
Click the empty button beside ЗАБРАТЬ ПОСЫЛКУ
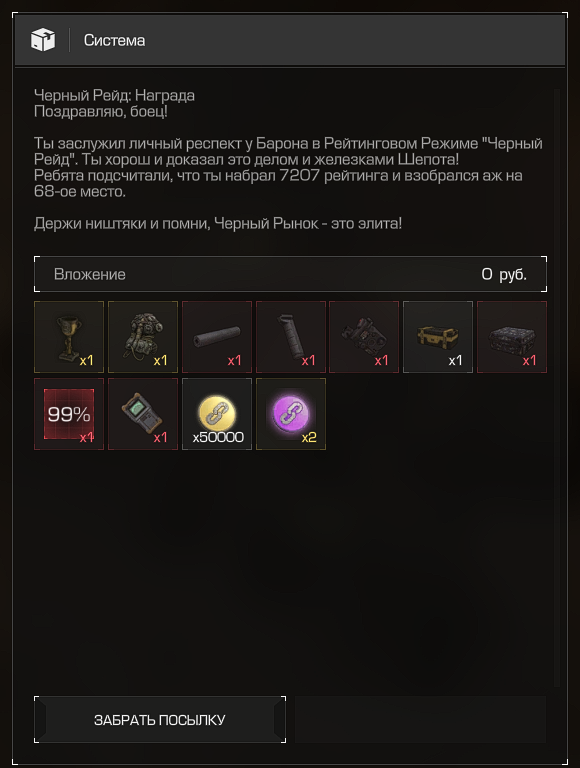pos(420,720)
